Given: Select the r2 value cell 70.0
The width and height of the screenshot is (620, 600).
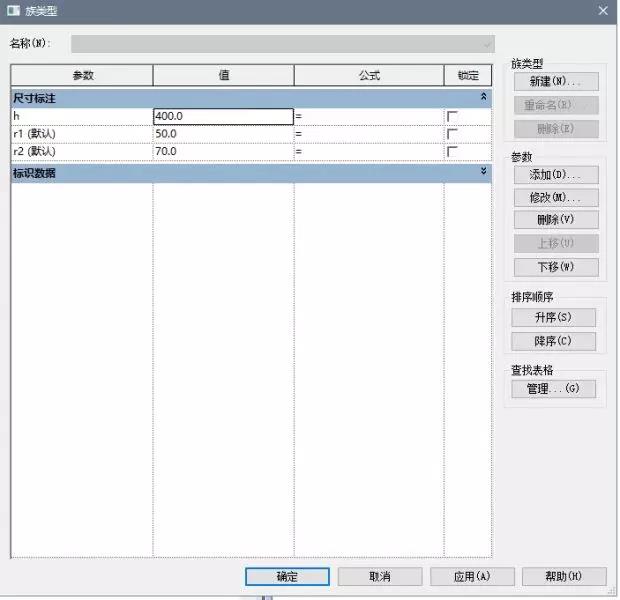Looking at the screenshot, I should (x=223, y=151).
